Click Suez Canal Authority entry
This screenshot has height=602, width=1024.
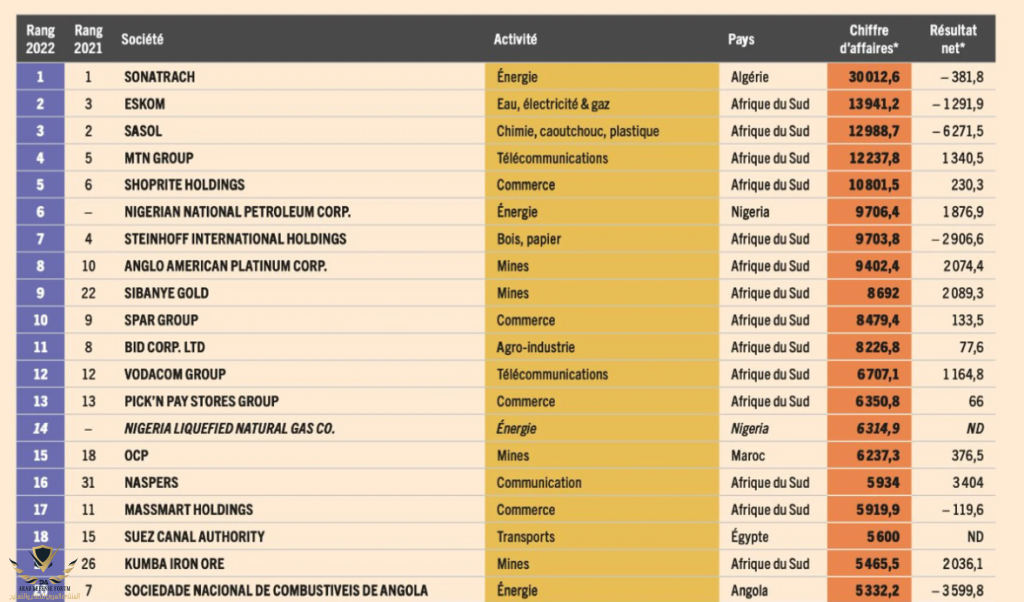[x=195, y=537]
